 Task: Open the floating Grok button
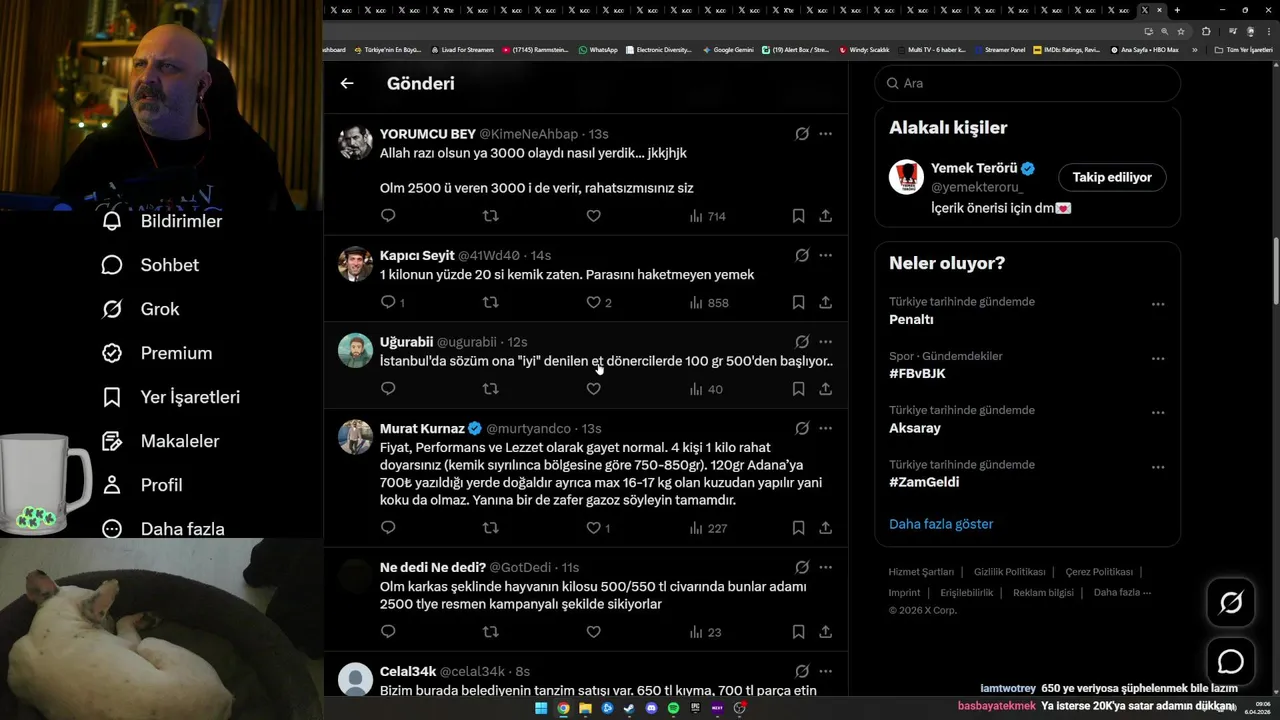click(1230, 602)
